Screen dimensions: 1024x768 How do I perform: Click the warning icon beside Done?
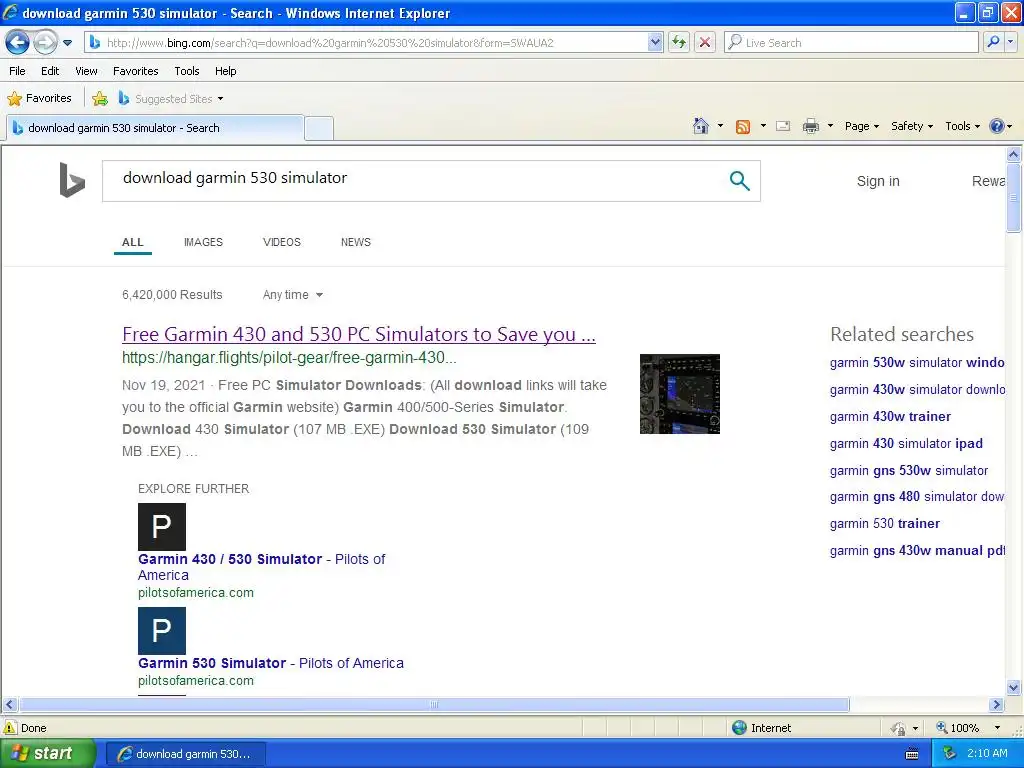[x=10, y=728]
